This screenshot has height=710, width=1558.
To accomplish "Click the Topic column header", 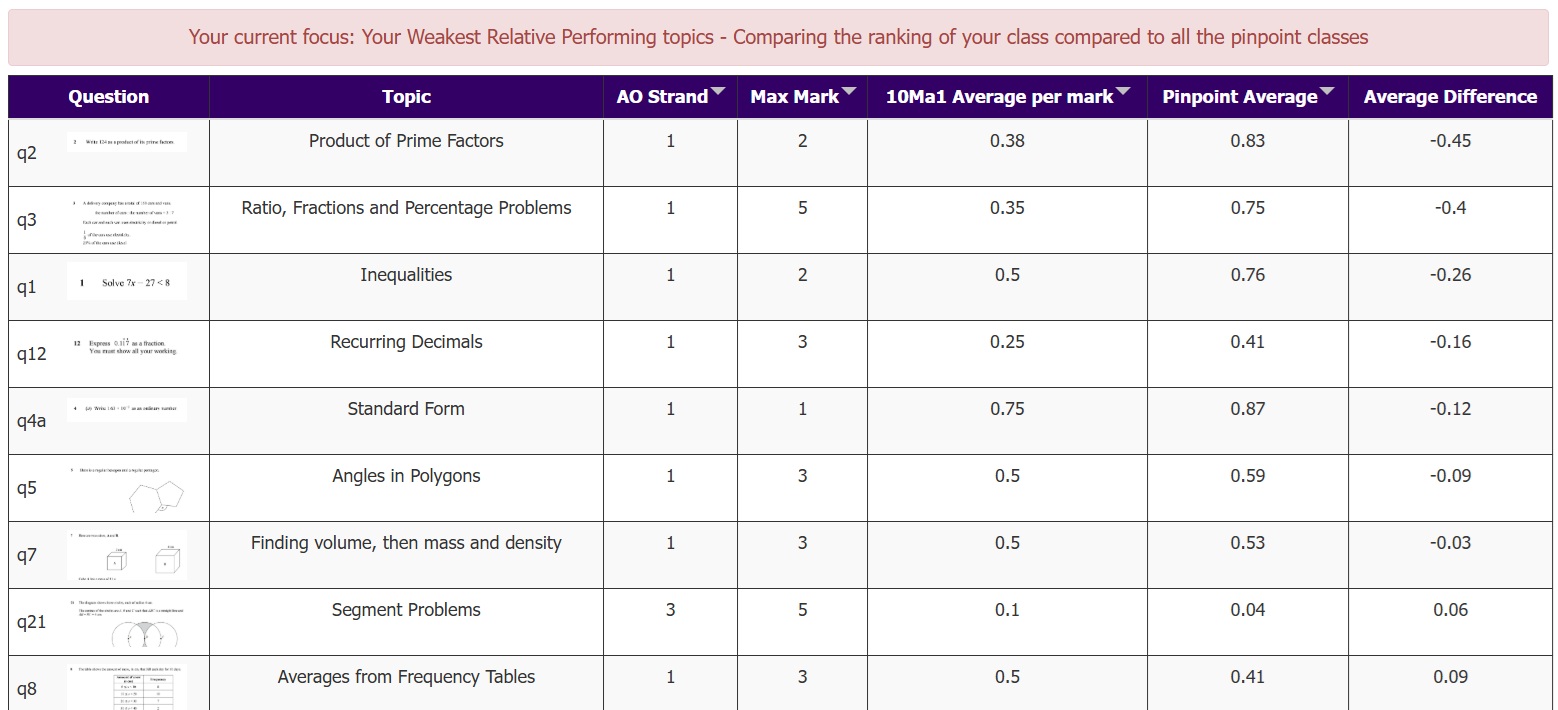I will pyautogui.click(x=406, y=97).
